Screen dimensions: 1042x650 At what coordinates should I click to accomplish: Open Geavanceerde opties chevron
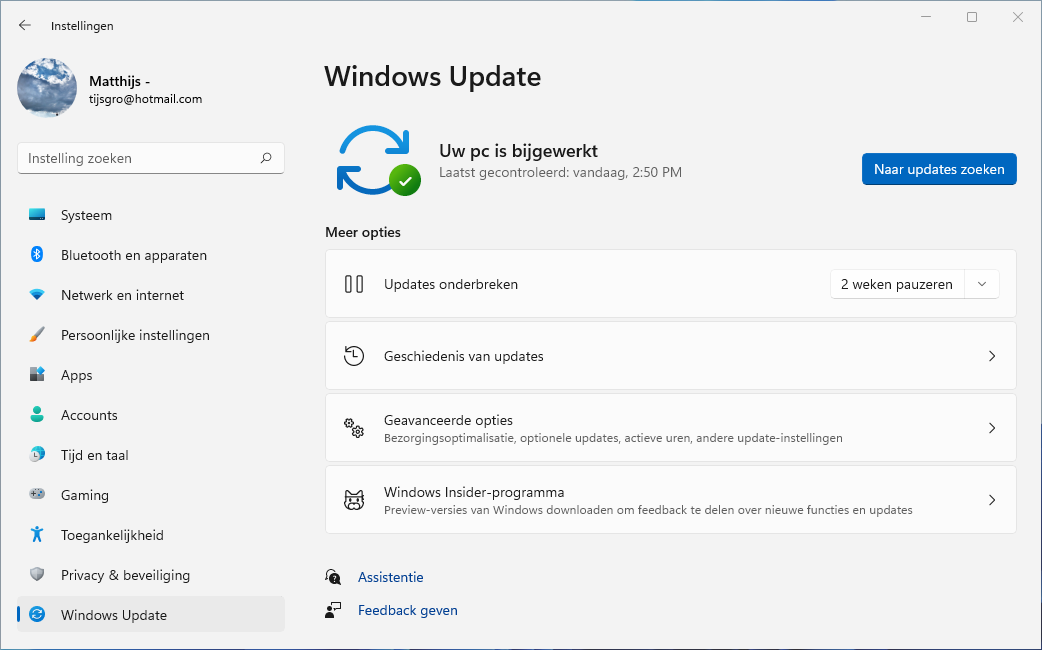pos(992,428)
